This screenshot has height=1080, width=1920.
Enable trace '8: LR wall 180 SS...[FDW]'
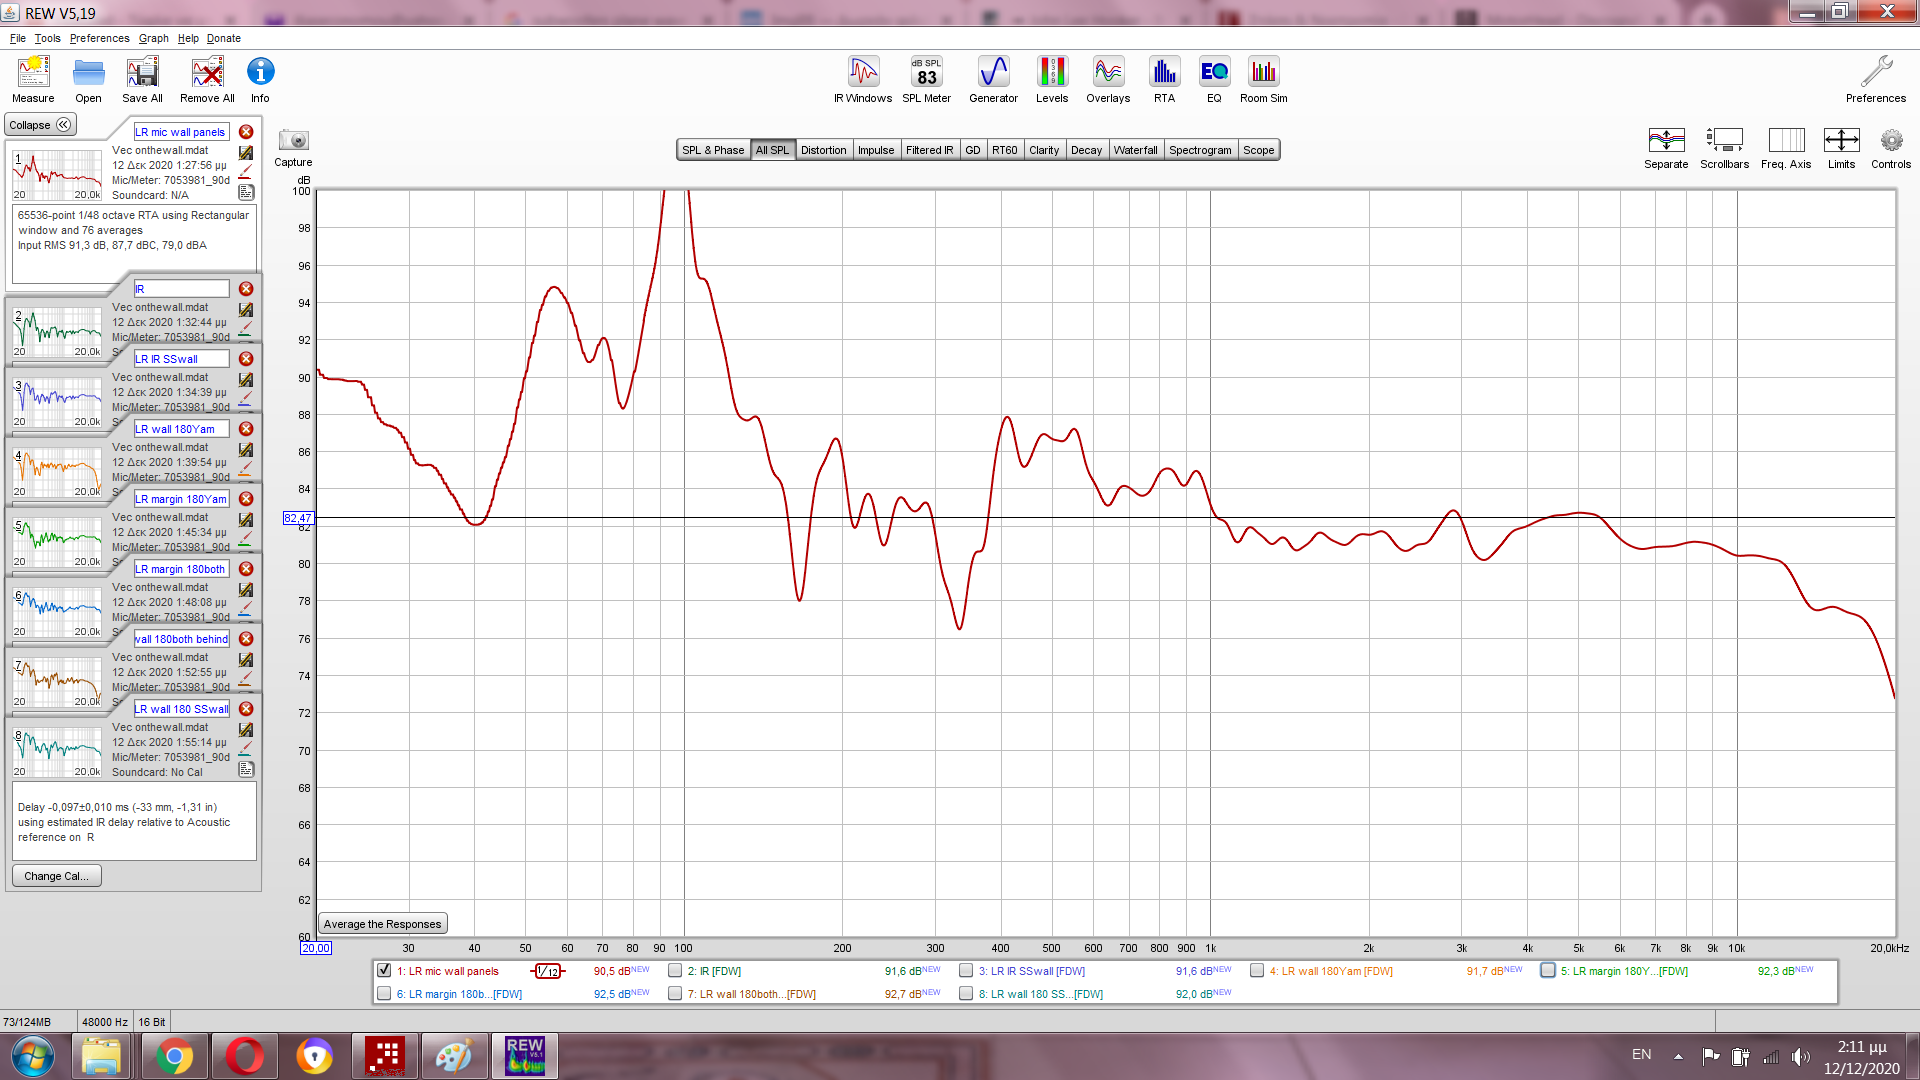pos(966,993)
